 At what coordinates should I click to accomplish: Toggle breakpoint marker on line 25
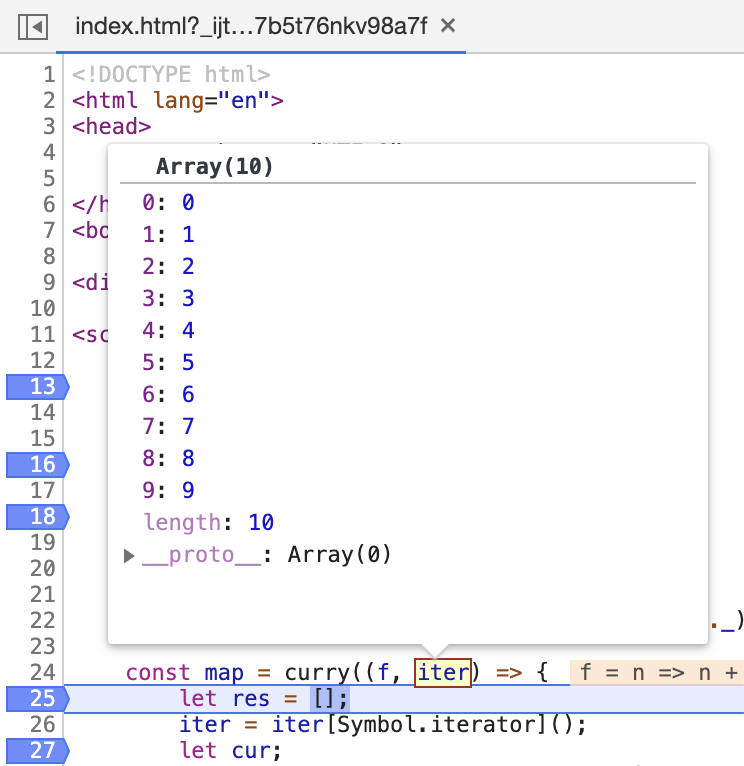(38, 698)
